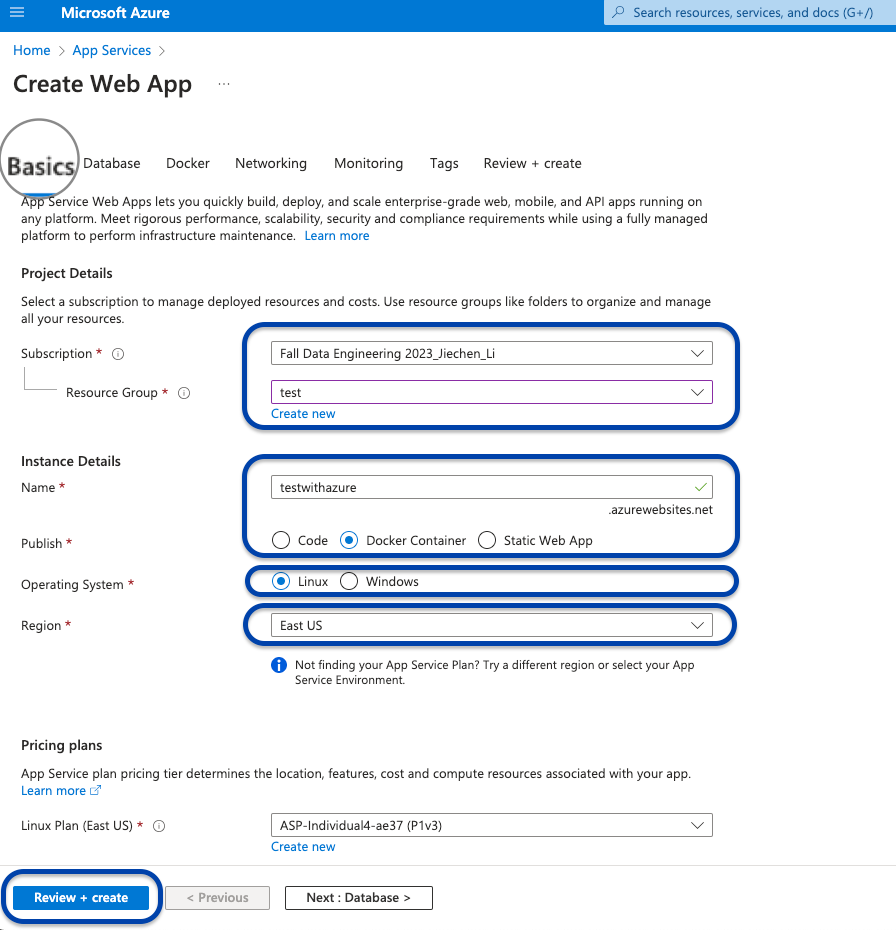Switch to the Docker tab
The image size is (896, 930).
[x=188, y=164]
